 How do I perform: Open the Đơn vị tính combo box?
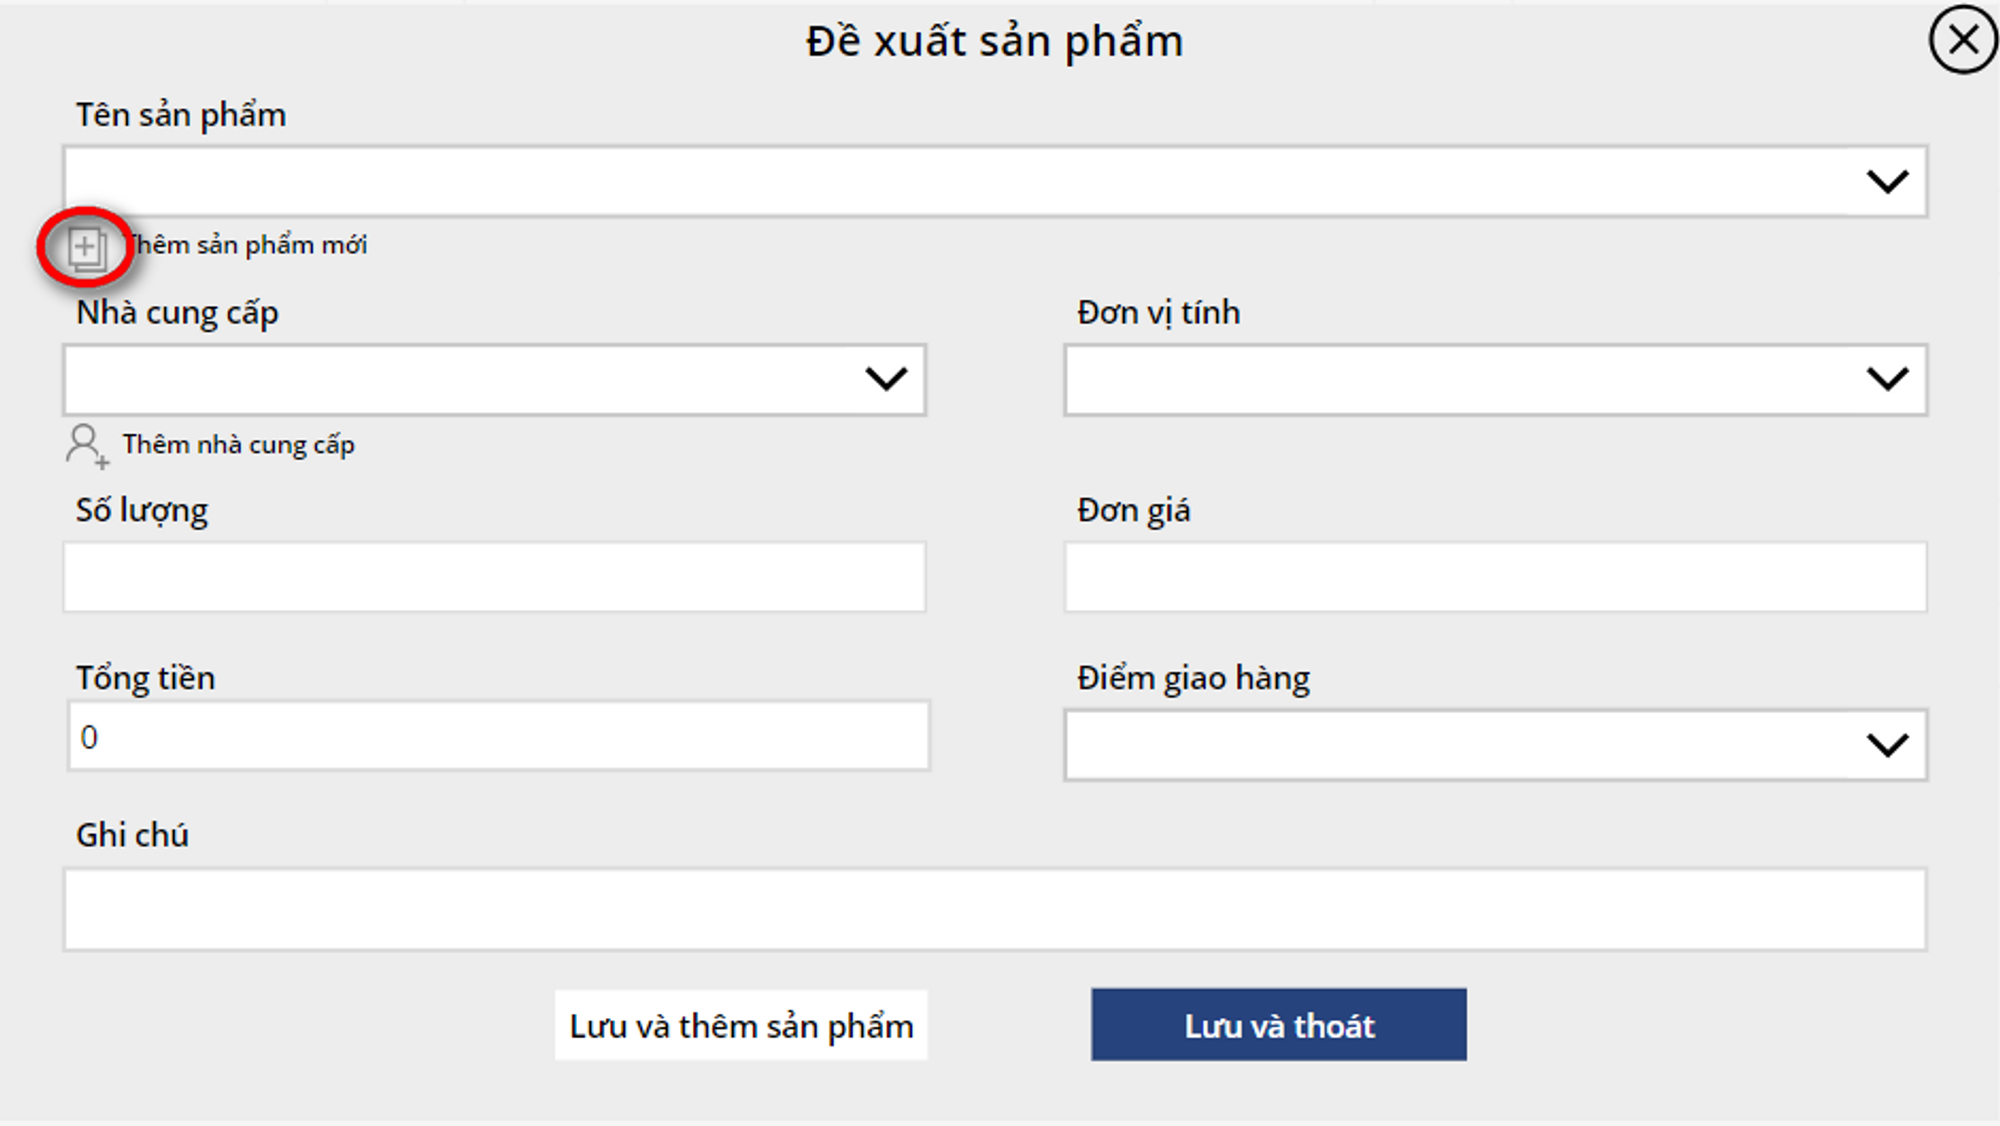[1460, 380]
